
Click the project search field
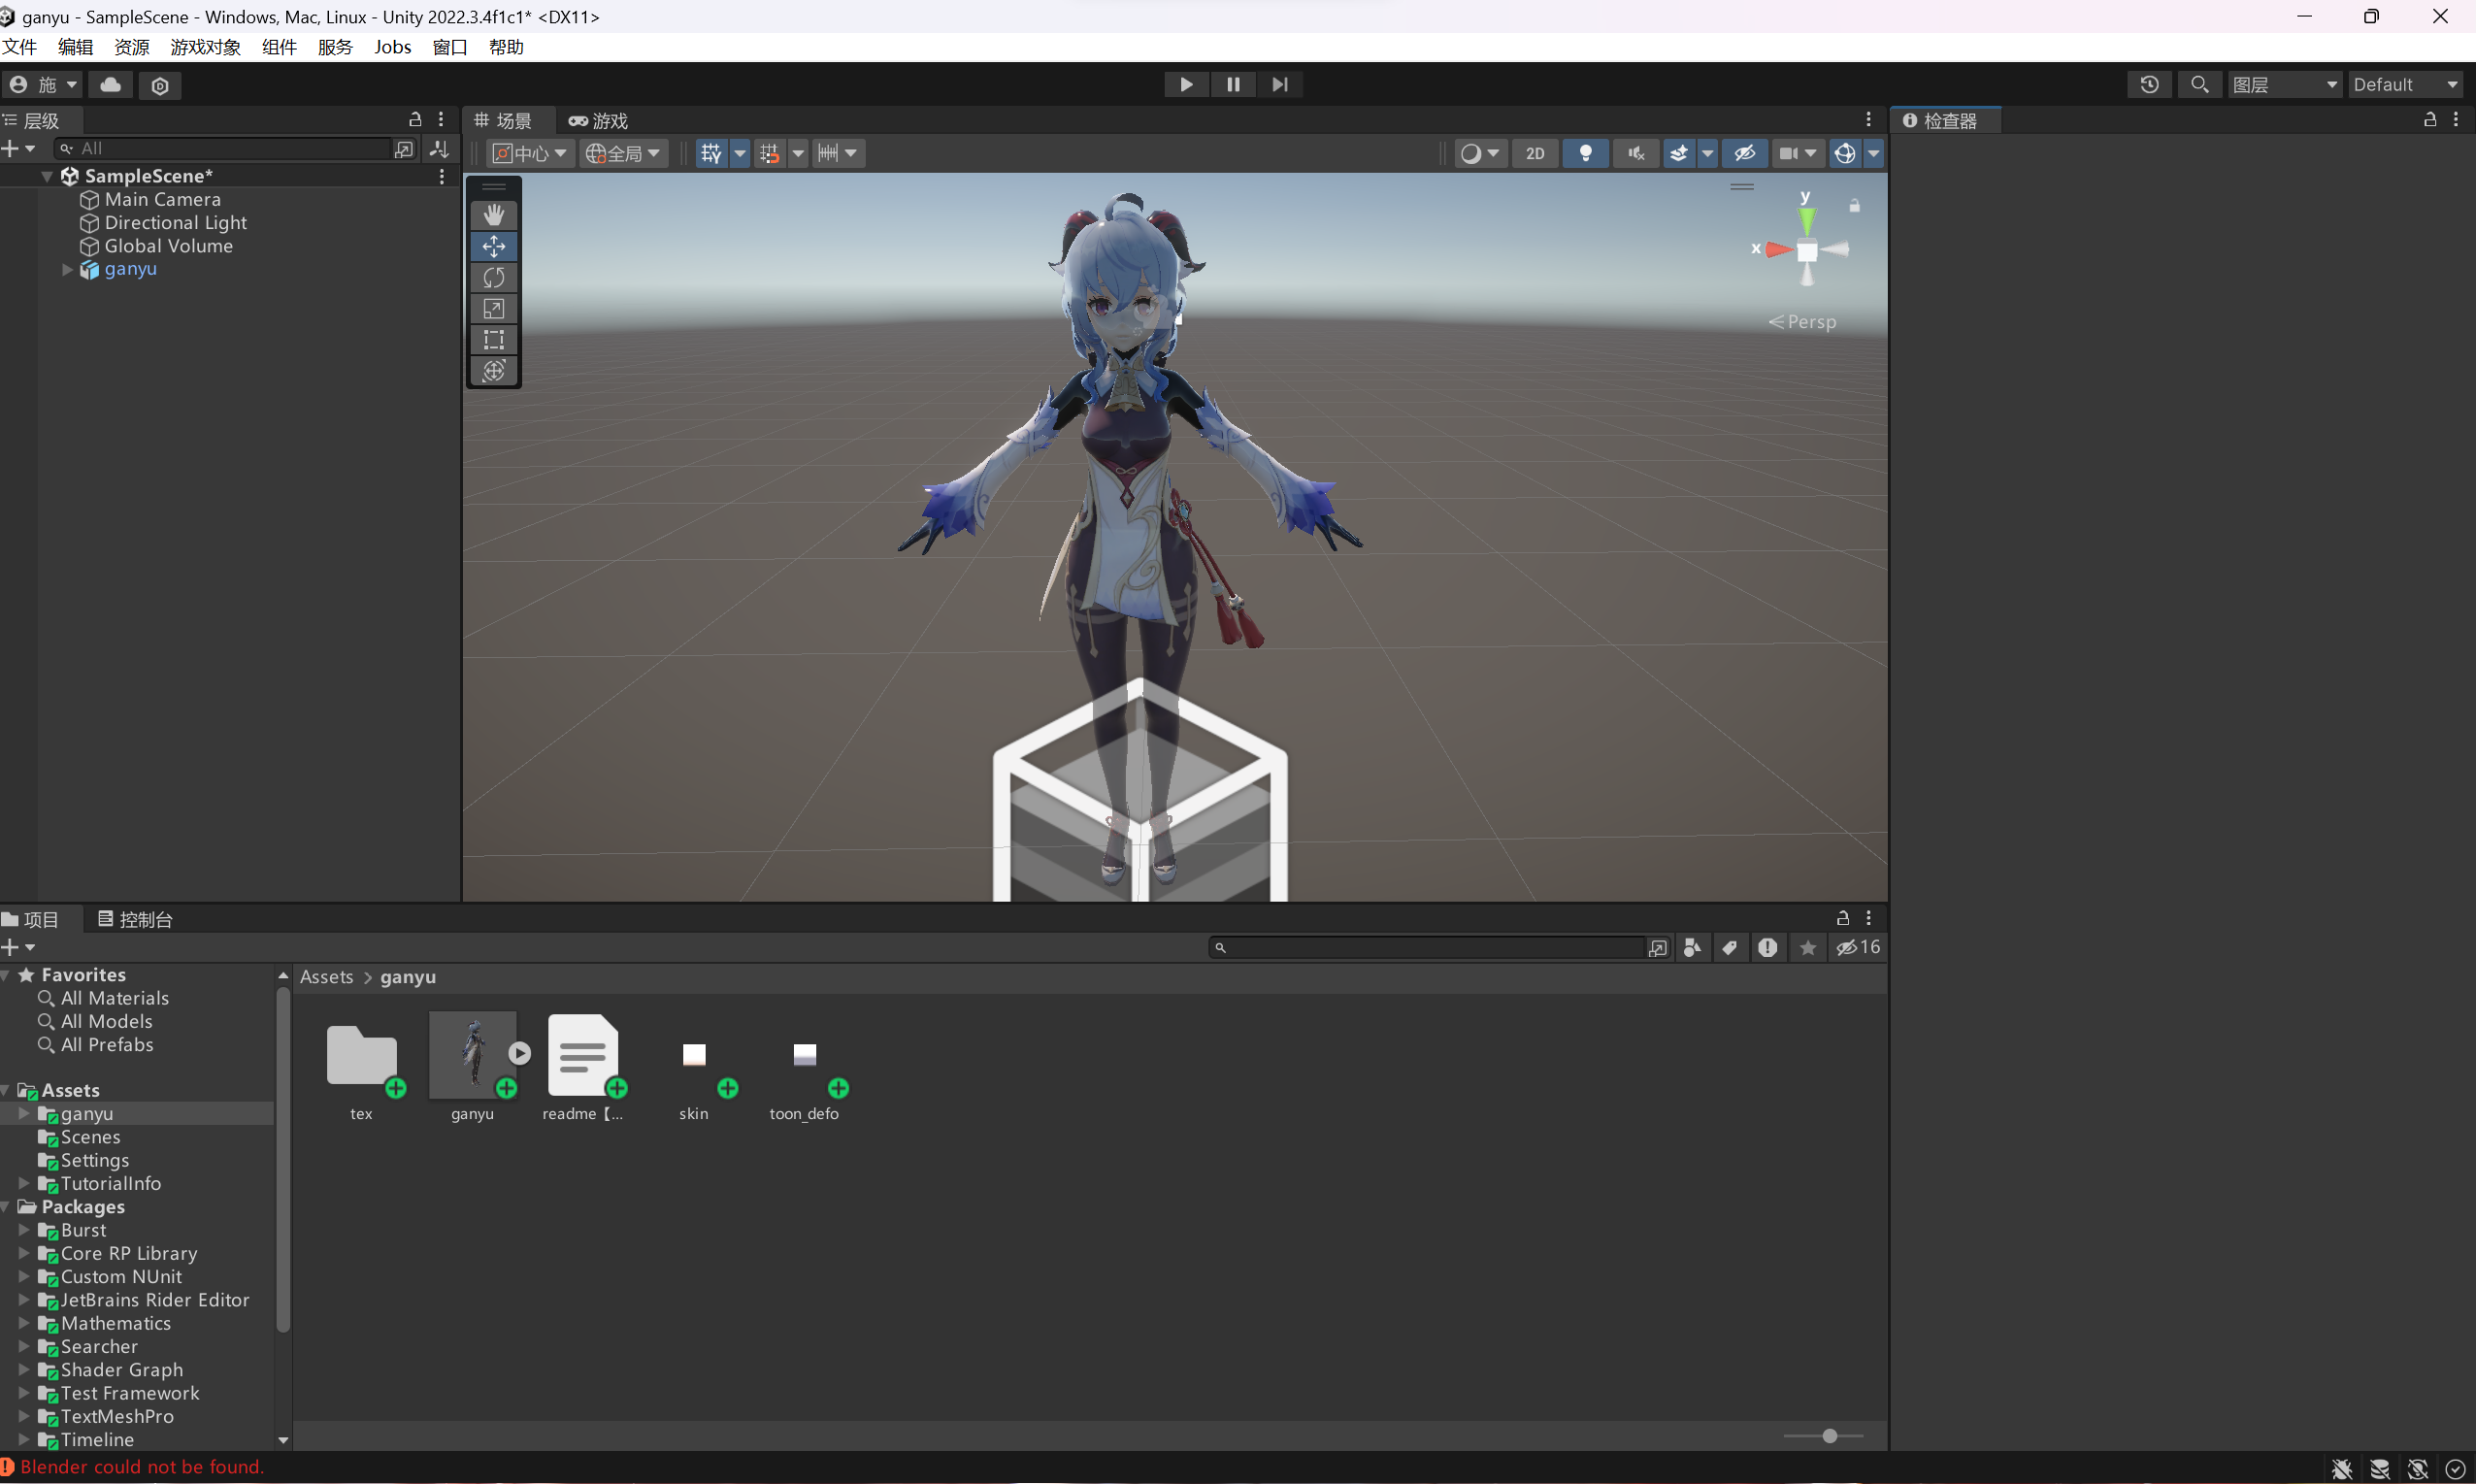point(1430,947)
